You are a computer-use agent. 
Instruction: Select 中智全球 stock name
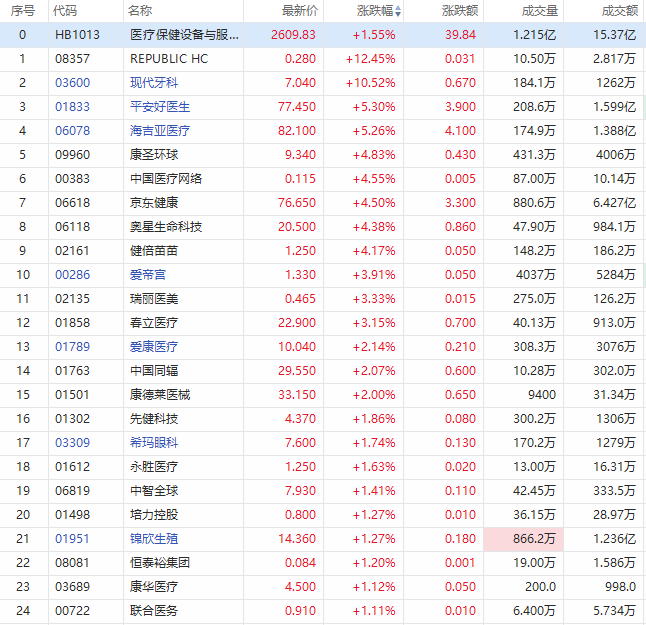pyautogui.click(x=154, y=491)
